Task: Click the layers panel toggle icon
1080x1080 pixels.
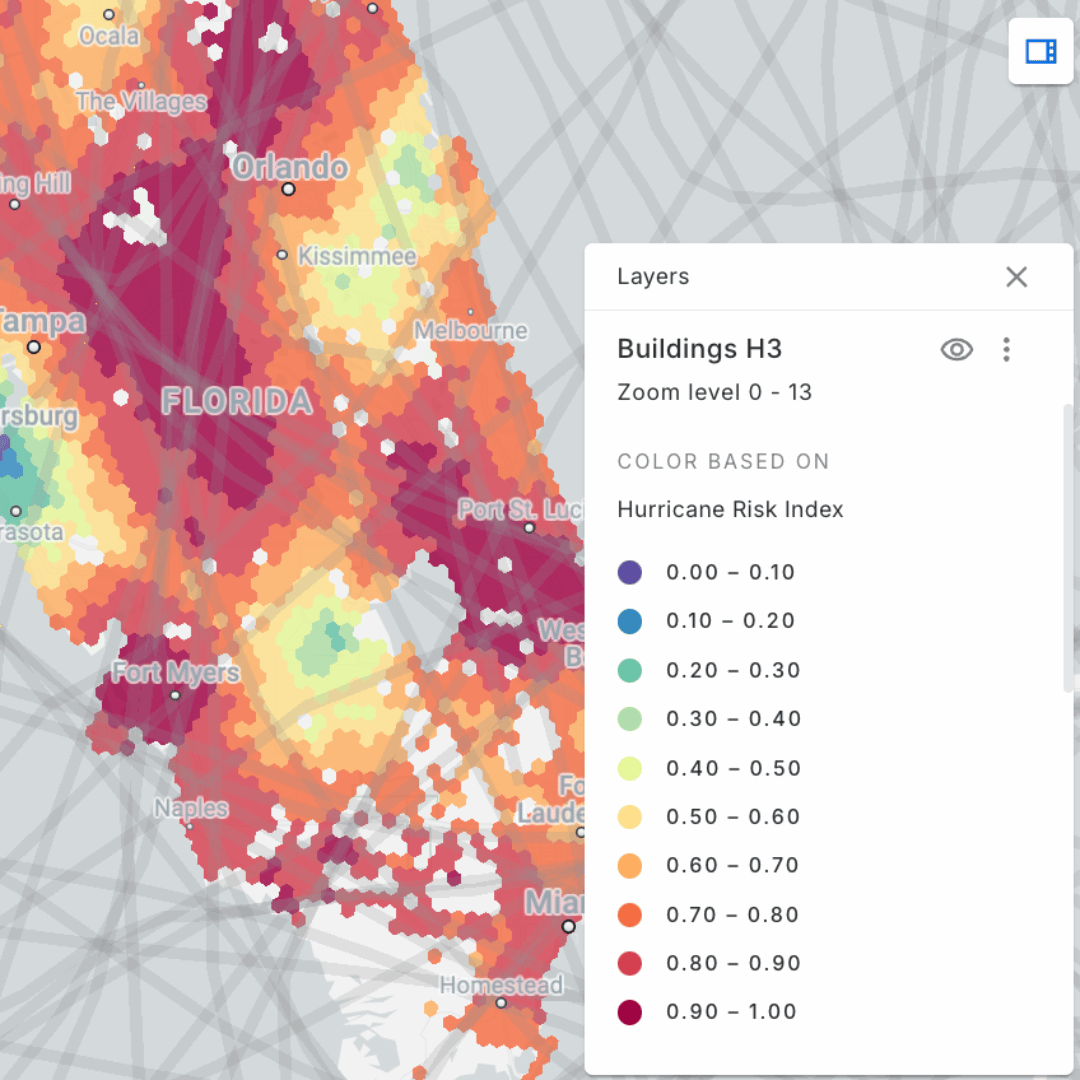Action: click(x=1041, y=51)
